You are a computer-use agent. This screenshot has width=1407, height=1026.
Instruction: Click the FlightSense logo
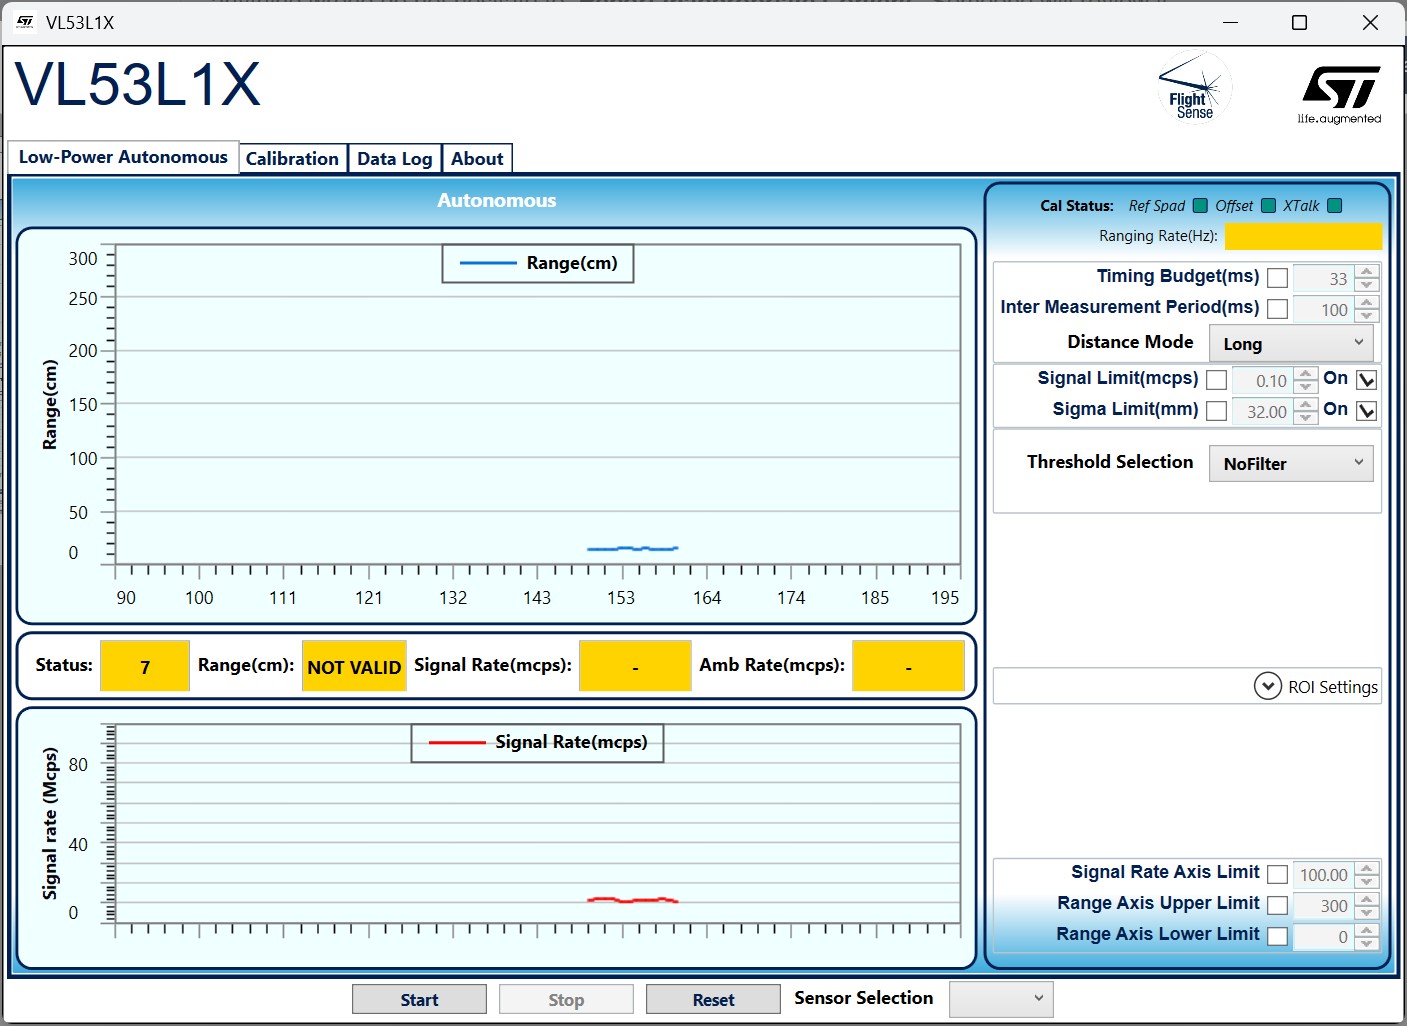(x=1193, y=88)
